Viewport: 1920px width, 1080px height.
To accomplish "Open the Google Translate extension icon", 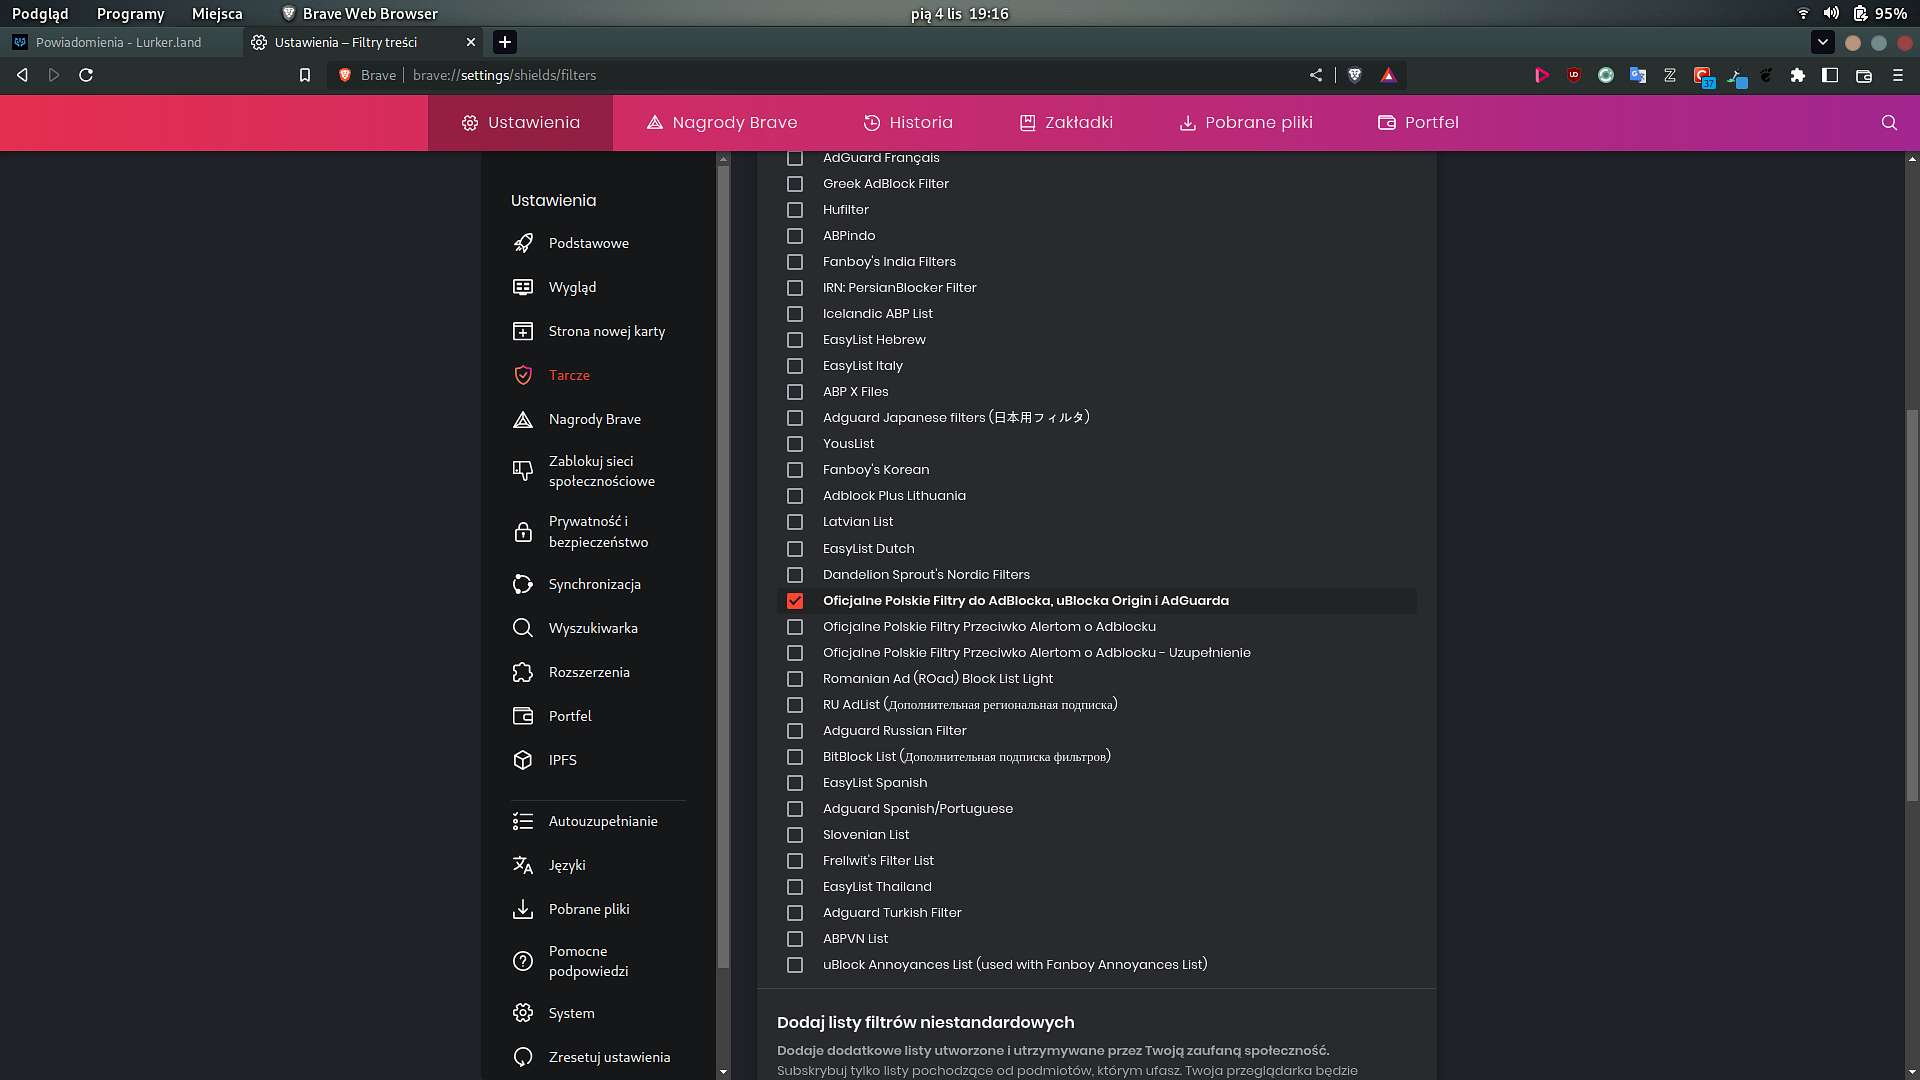I will [x=1638, y=75].
